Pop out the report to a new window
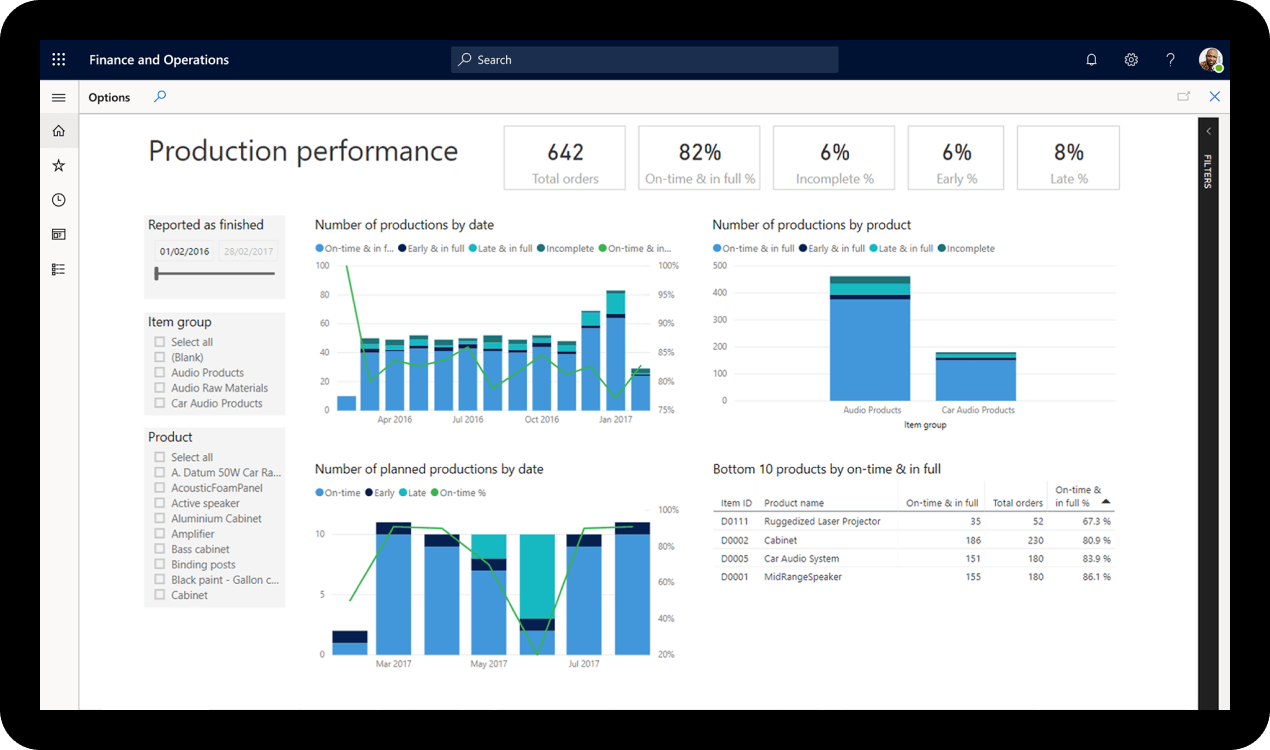Image resolution: width=1270 pixels, height=750 pixels. (1184, 96)
